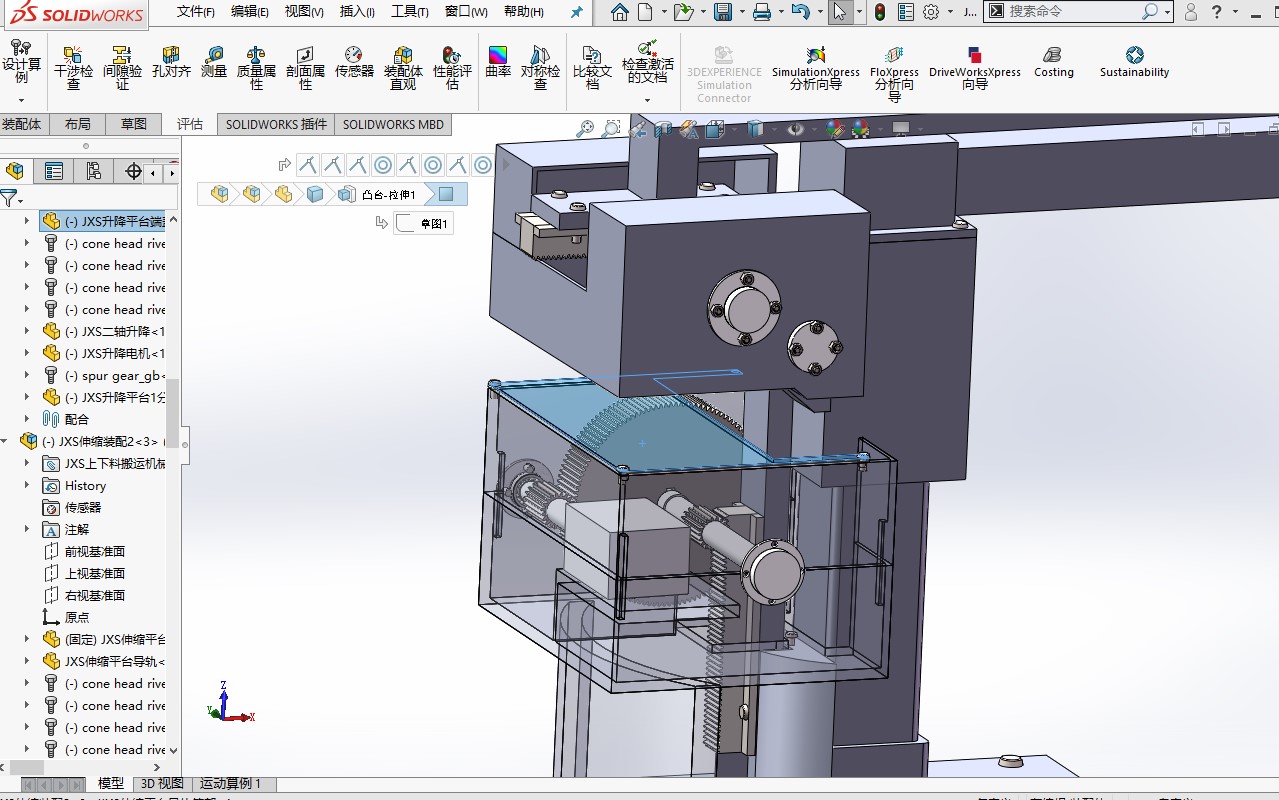
Task: Click the filter funnel in feature tree
Action: pos(9,197)
